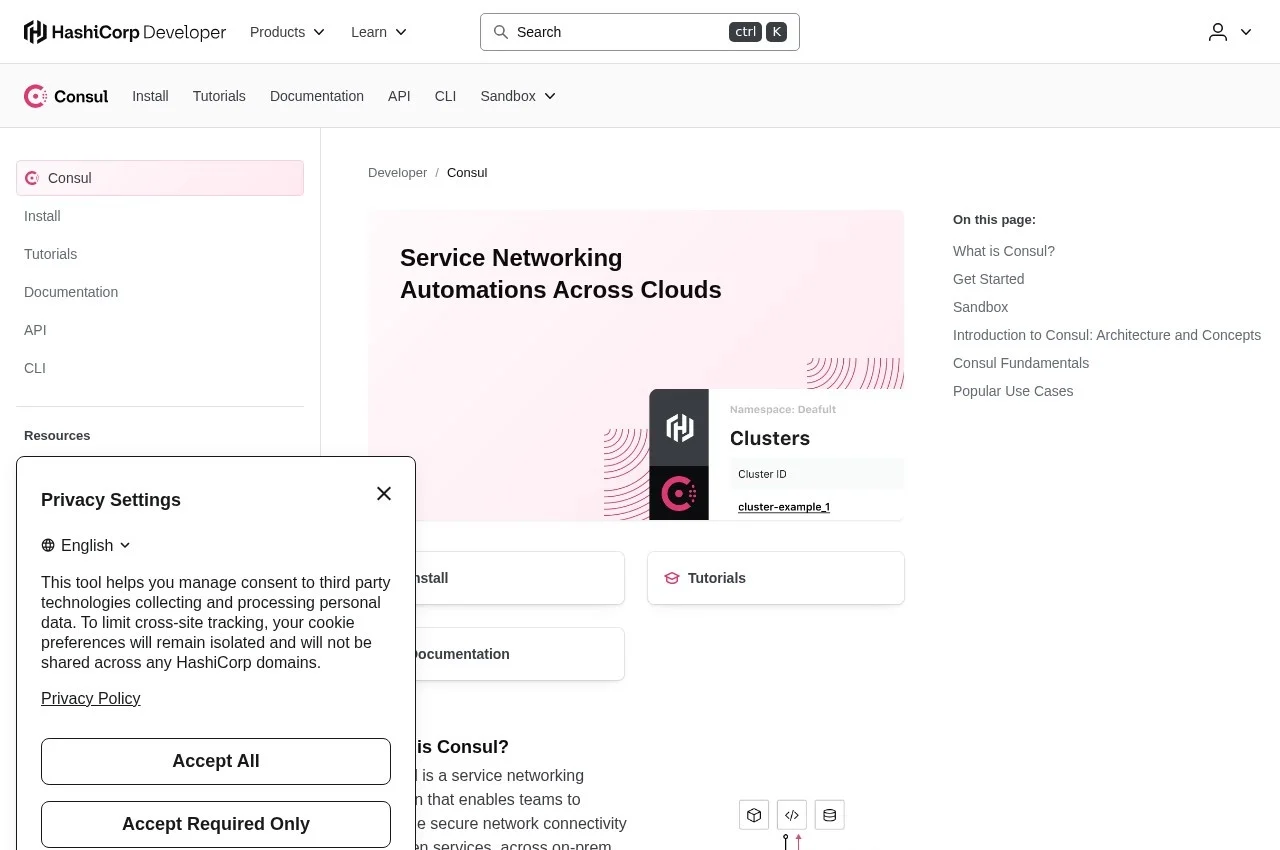Select Install in the left sidebar
1280x850 pixels.
tap(160, 216)
